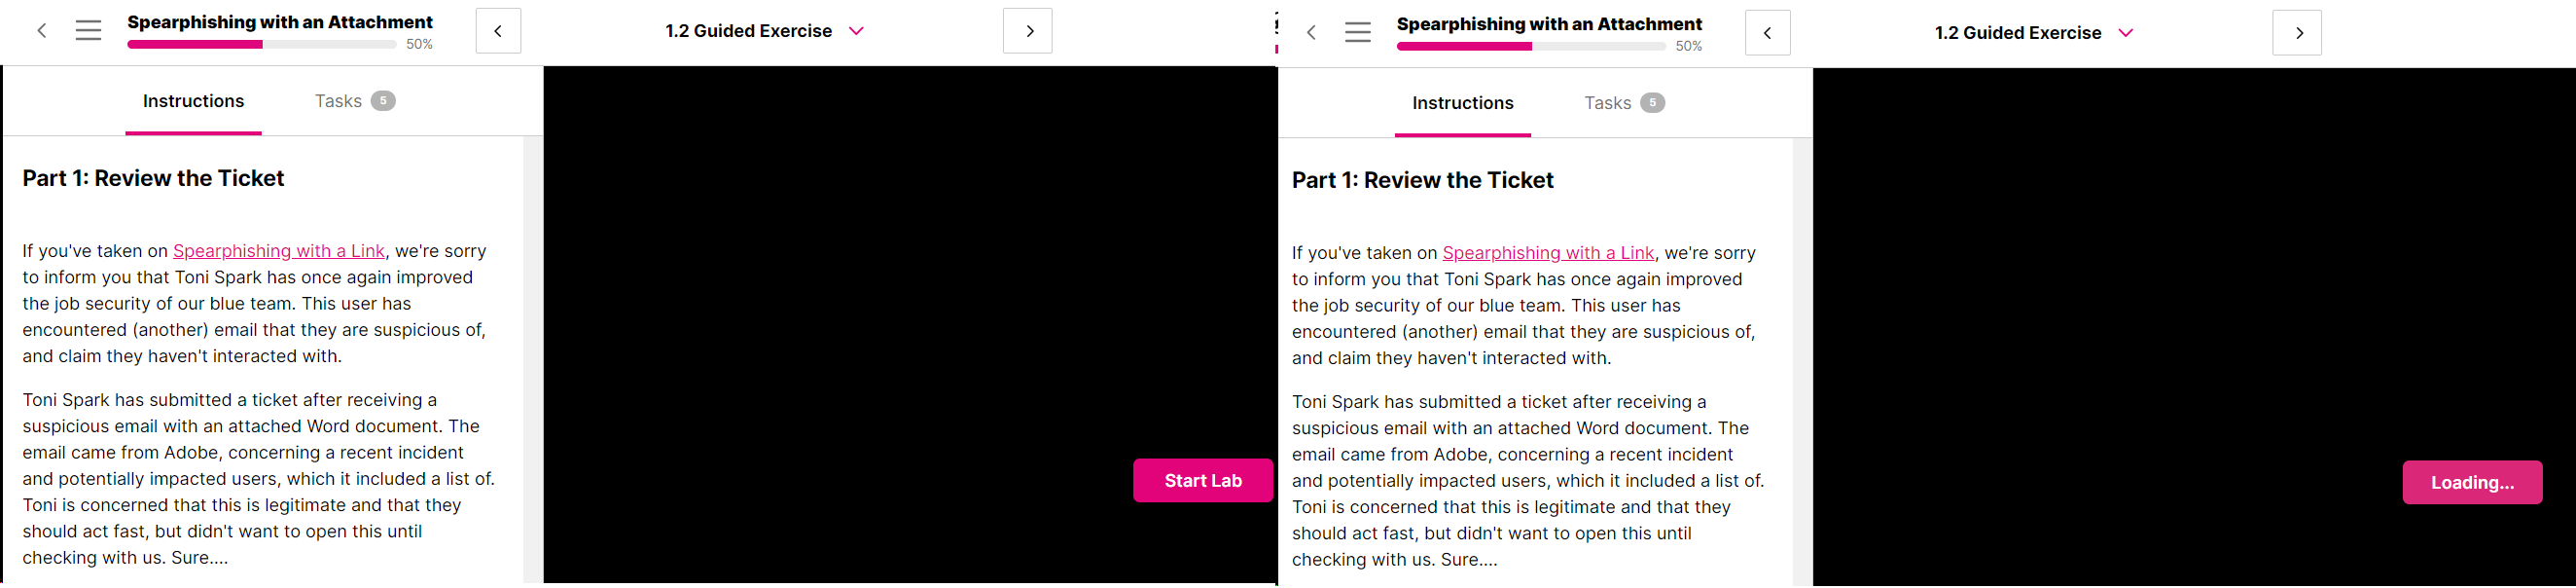Click the Loading... button
2576x588 pixels.
[x=2472, y=483]
